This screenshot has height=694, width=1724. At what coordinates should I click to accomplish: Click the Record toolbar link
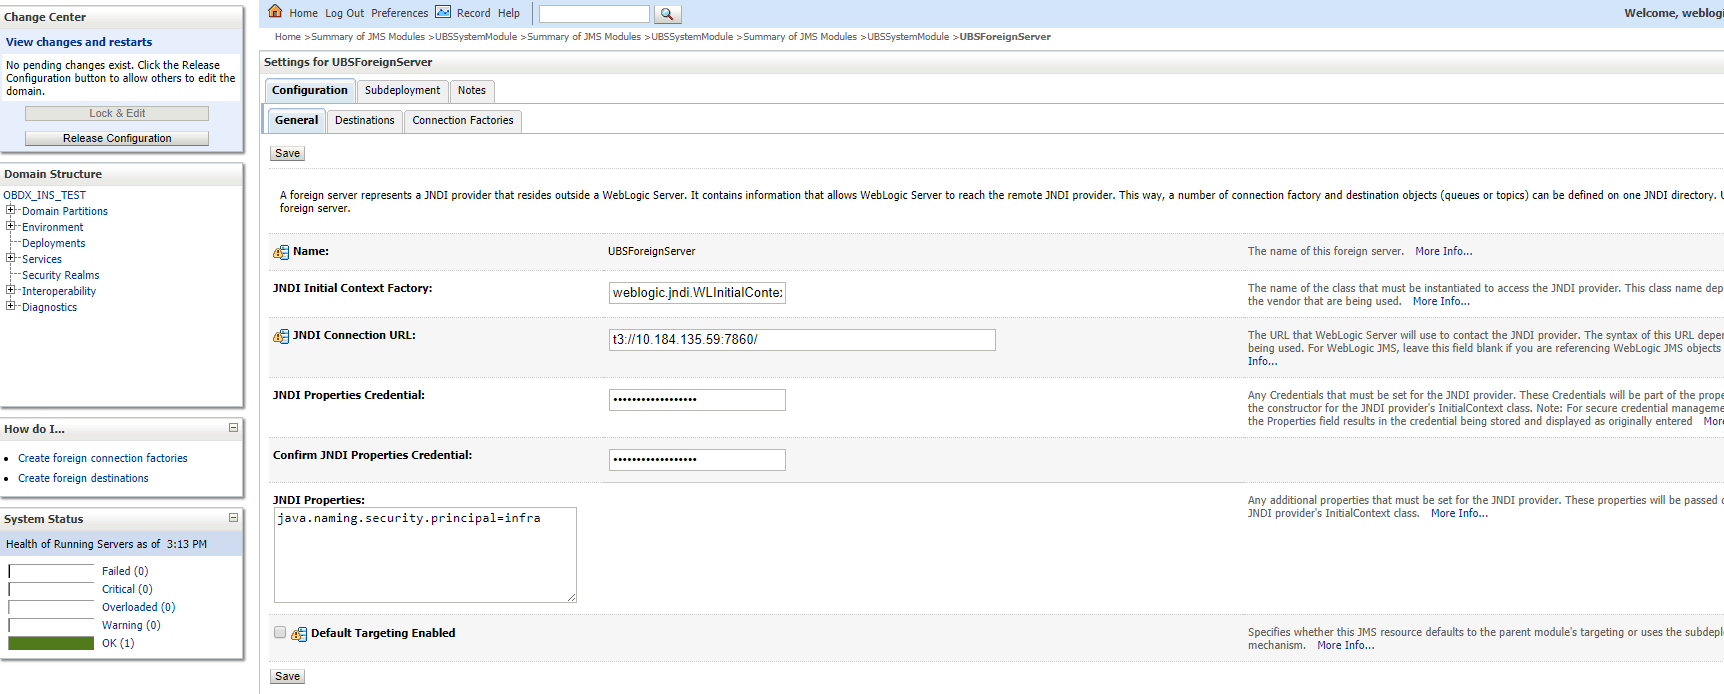coord(474,13)
